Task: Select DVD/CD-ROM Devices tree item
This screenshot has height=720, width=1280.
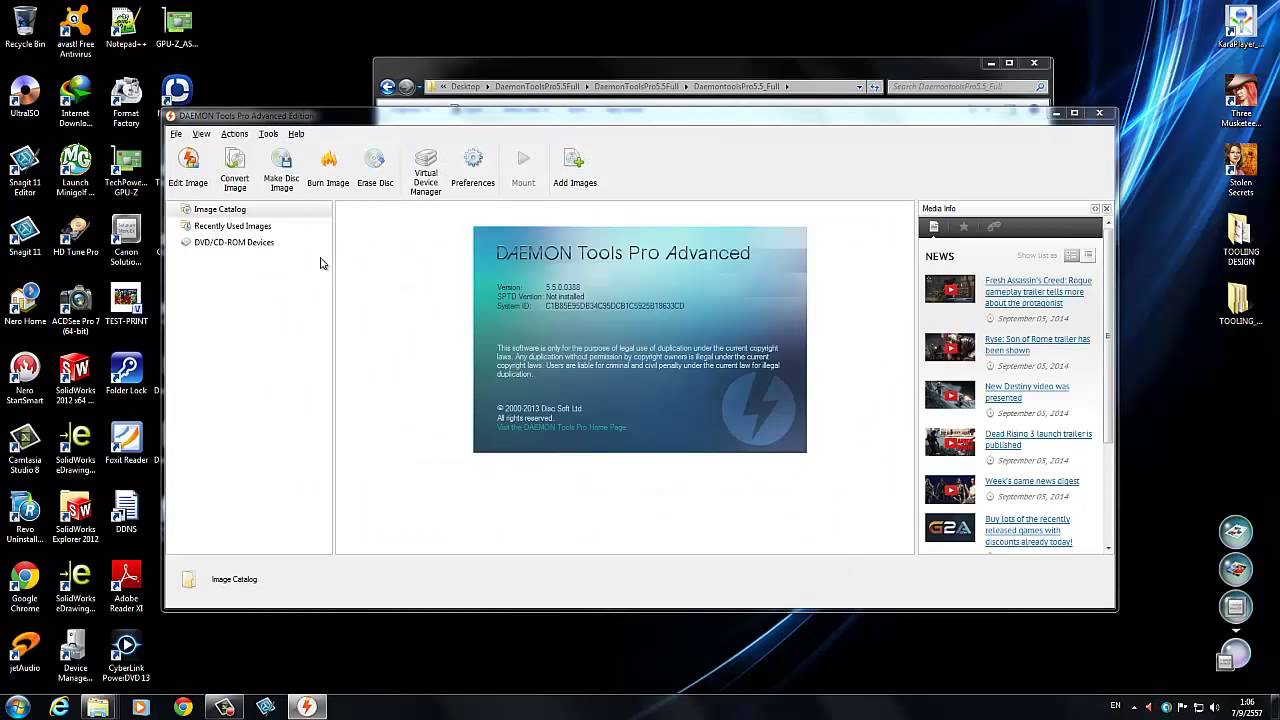Action: click(233, 242)
